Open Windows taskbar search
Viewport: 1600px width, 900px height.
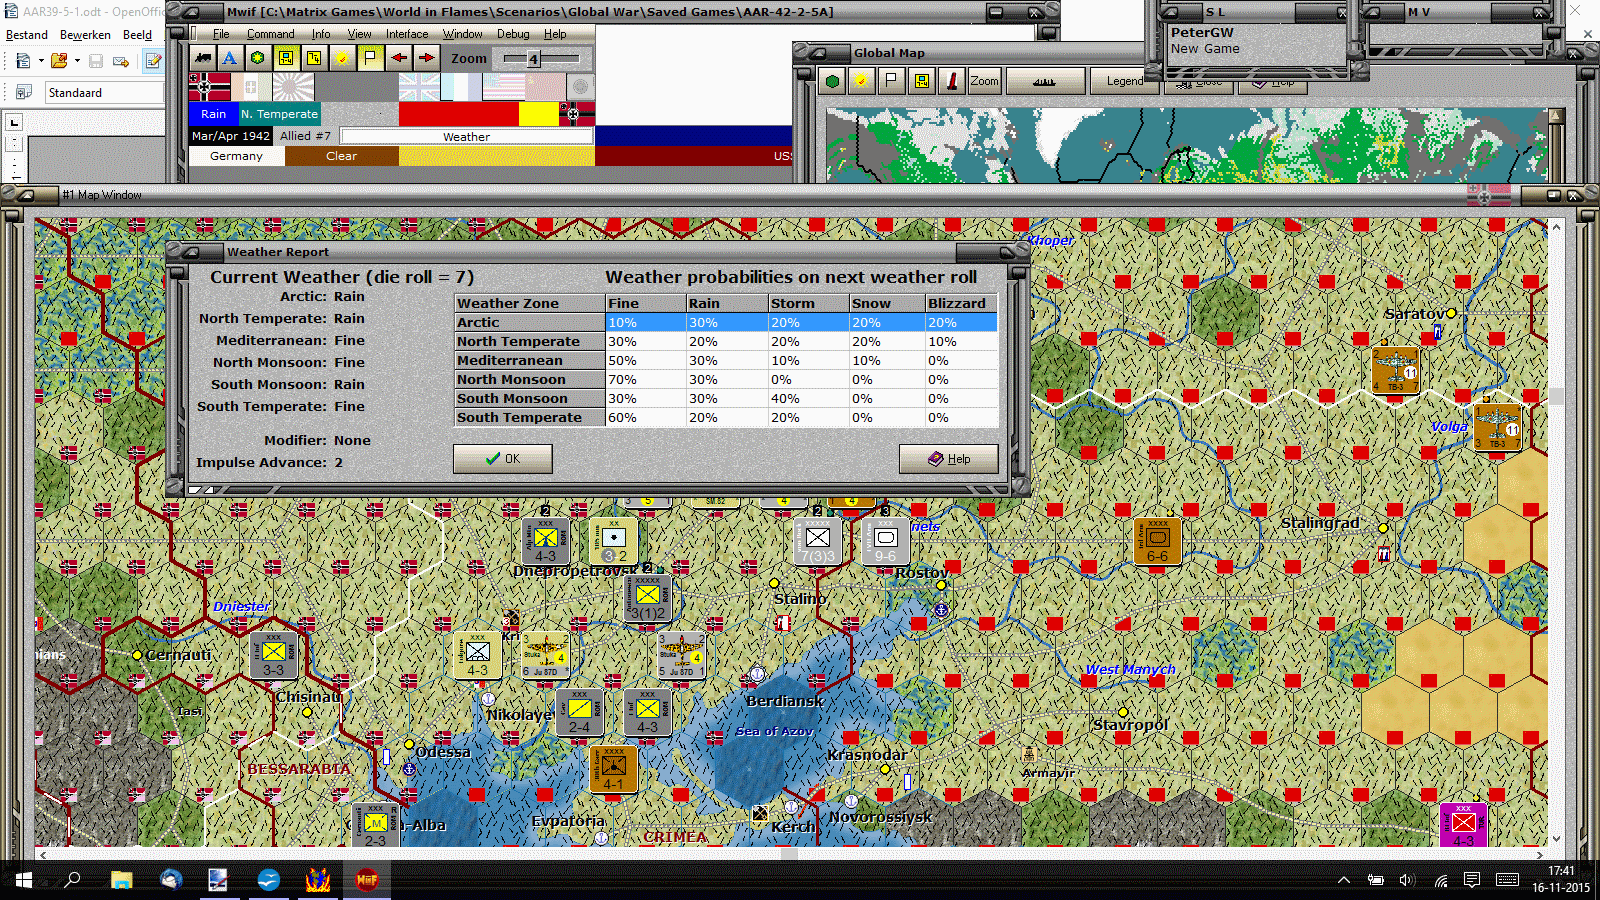pyautogui.click(x=72, y=880)
